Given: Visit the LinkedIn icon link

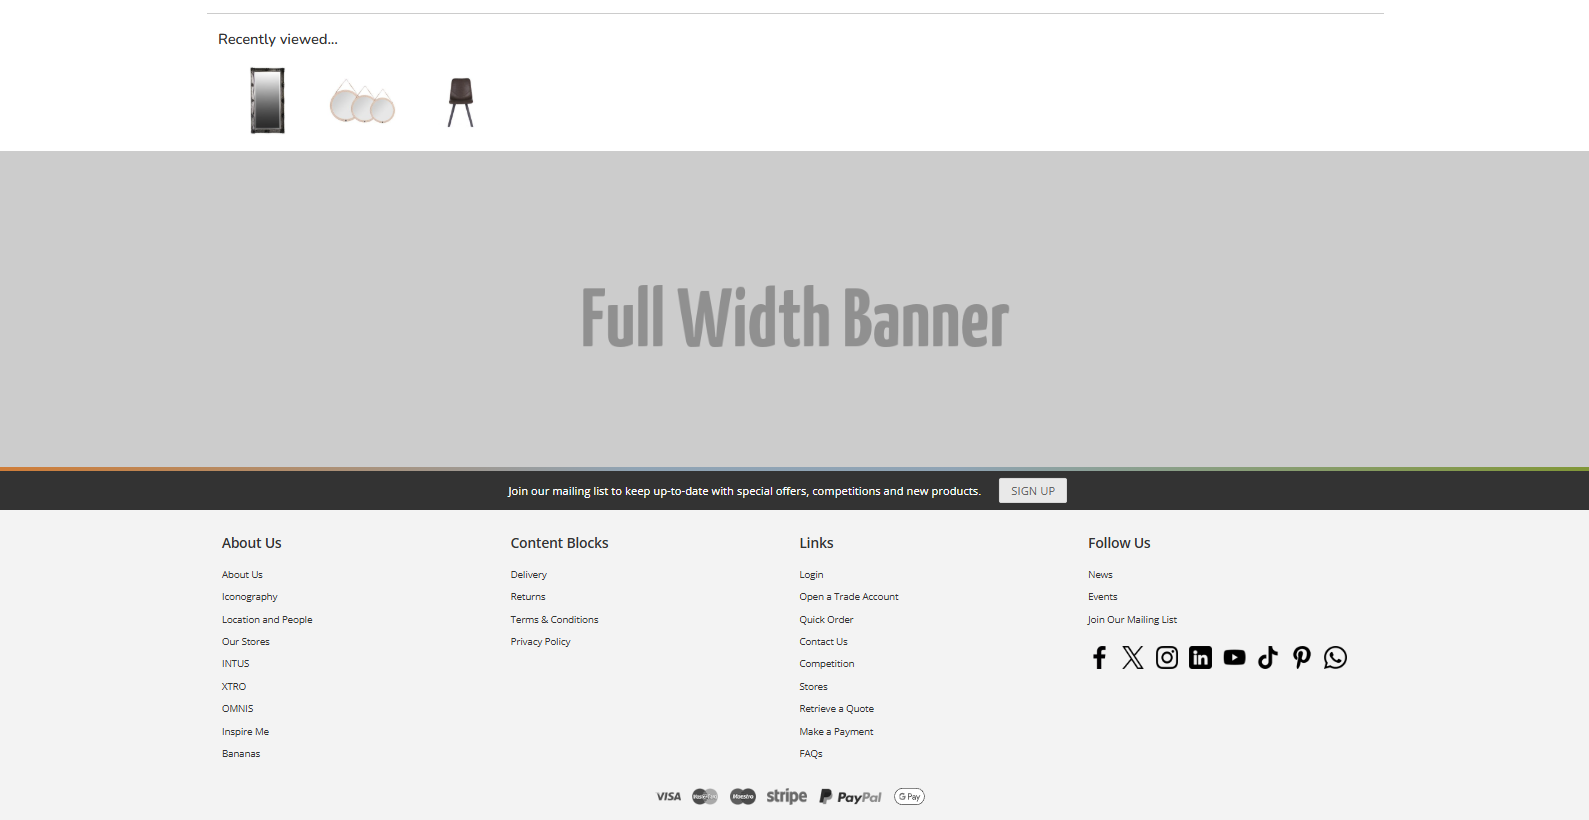Looking at the screenshot, I should tap(1200, 657).
